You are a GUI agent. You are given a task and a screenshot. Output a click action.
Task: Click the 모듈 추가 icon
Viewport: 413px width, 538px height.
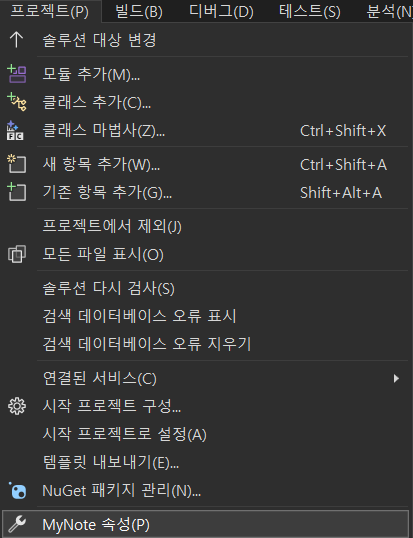click(16, 74)
